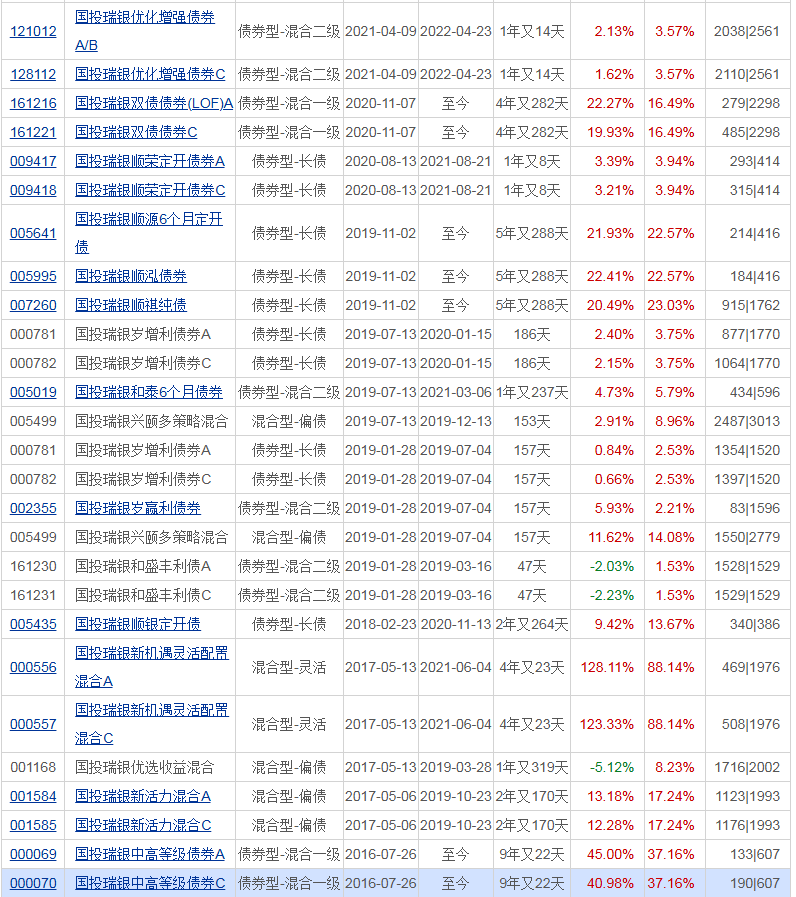Select the ranking cell 2038|2561
Image resolution: width=796 pixels, height=897 pixels.
pyautogui.click(x=747, y=31)
